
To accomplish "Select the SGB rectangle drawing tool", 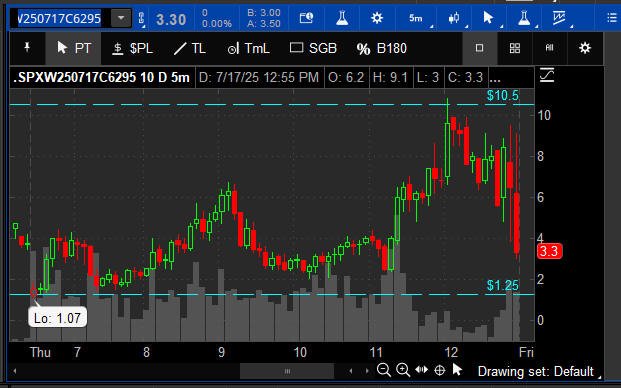I will point(313,48).
